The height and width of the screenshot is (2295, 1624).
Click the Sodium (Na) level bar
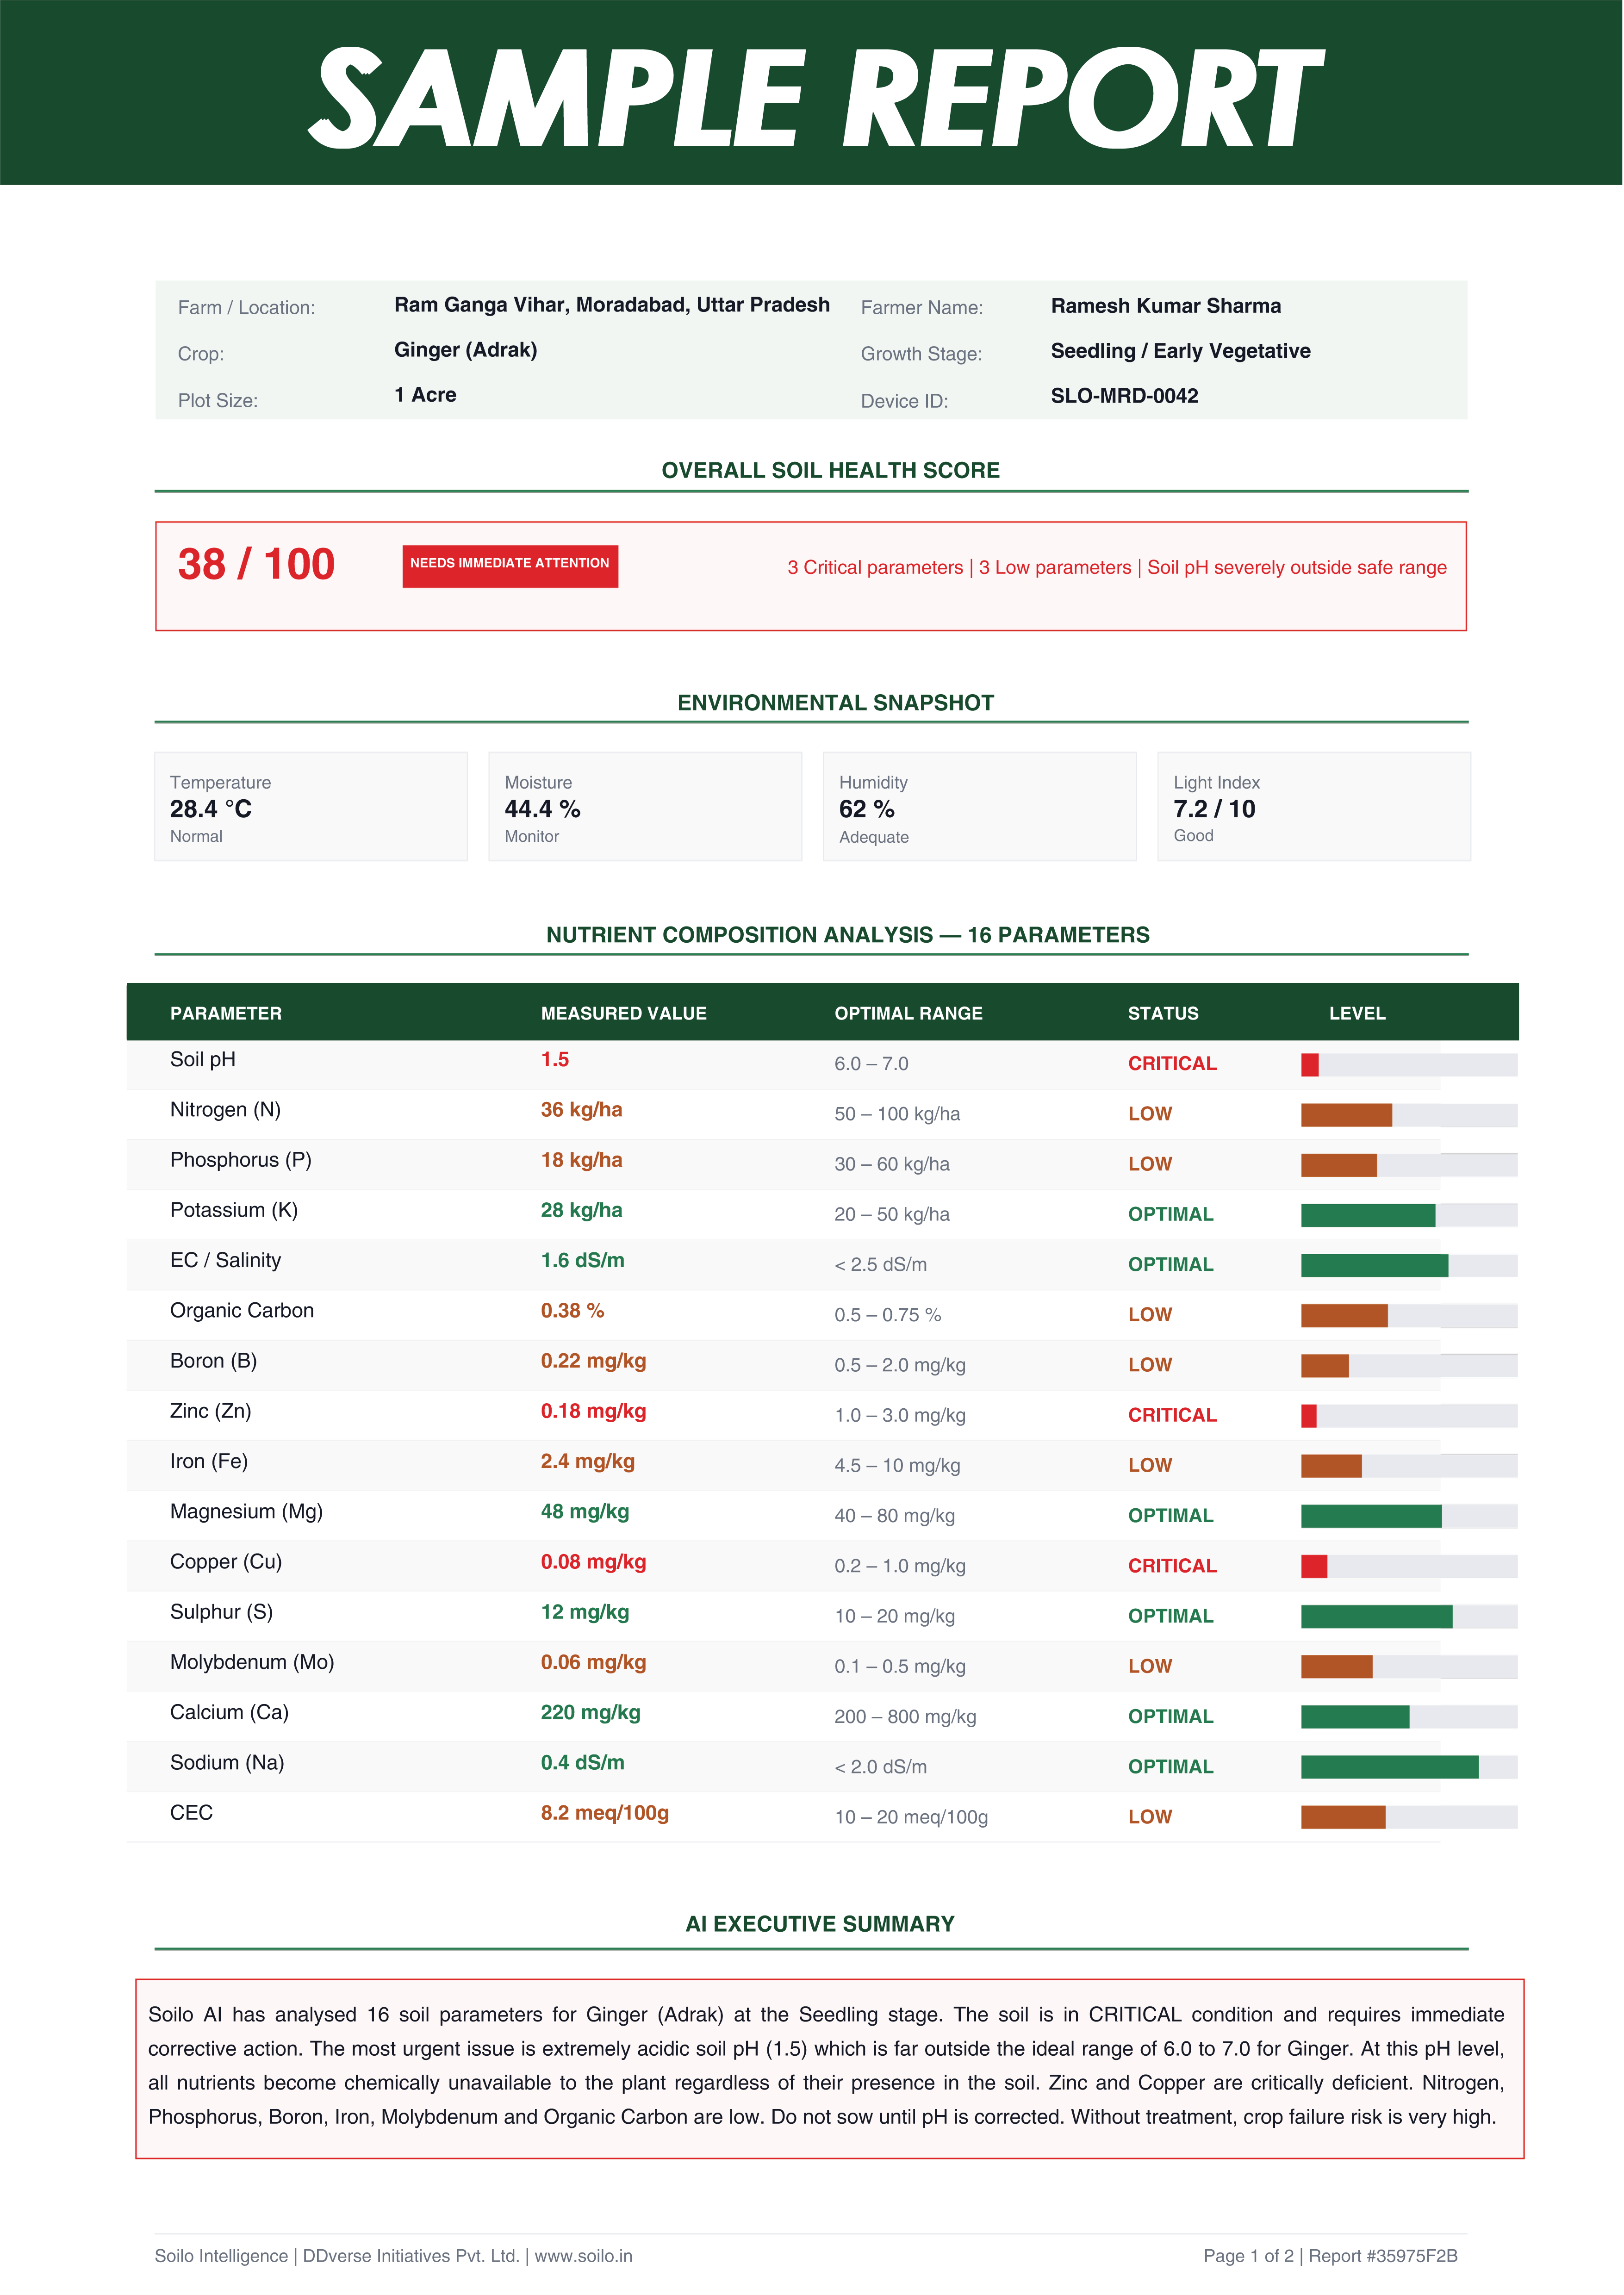tap(1409, 1767)
